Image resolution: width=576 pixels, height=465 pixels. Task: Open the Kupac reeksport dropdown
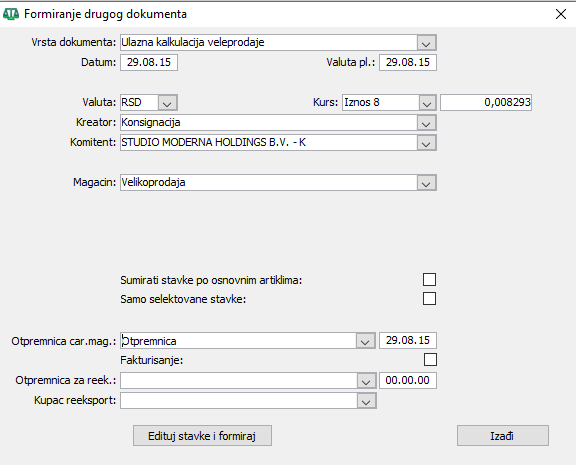[x=366, y=401]
